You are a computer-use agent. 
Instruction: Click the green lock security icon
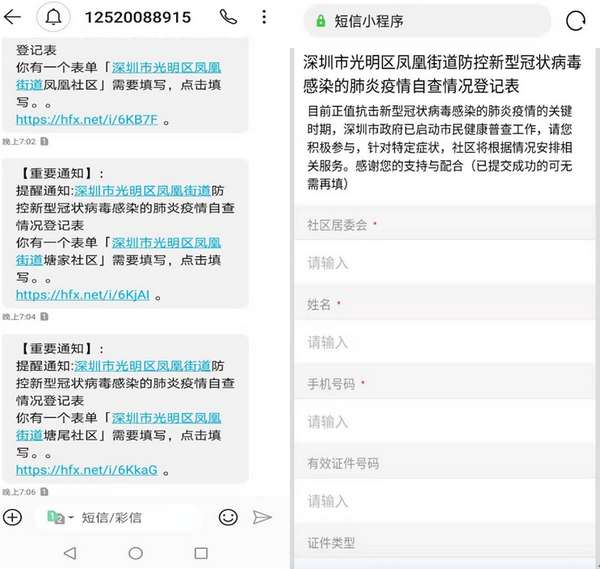[320, 20]
